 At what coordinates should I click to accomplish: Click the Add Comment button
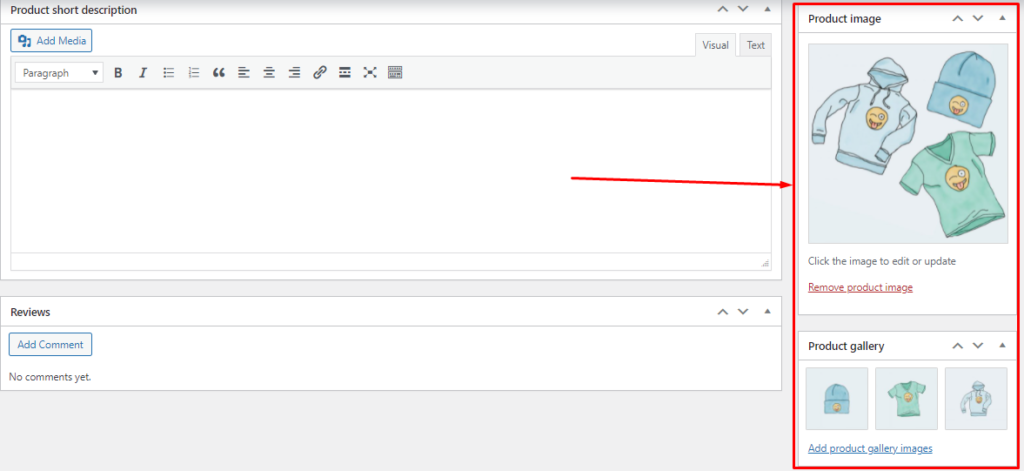click(x=50, y=344)
